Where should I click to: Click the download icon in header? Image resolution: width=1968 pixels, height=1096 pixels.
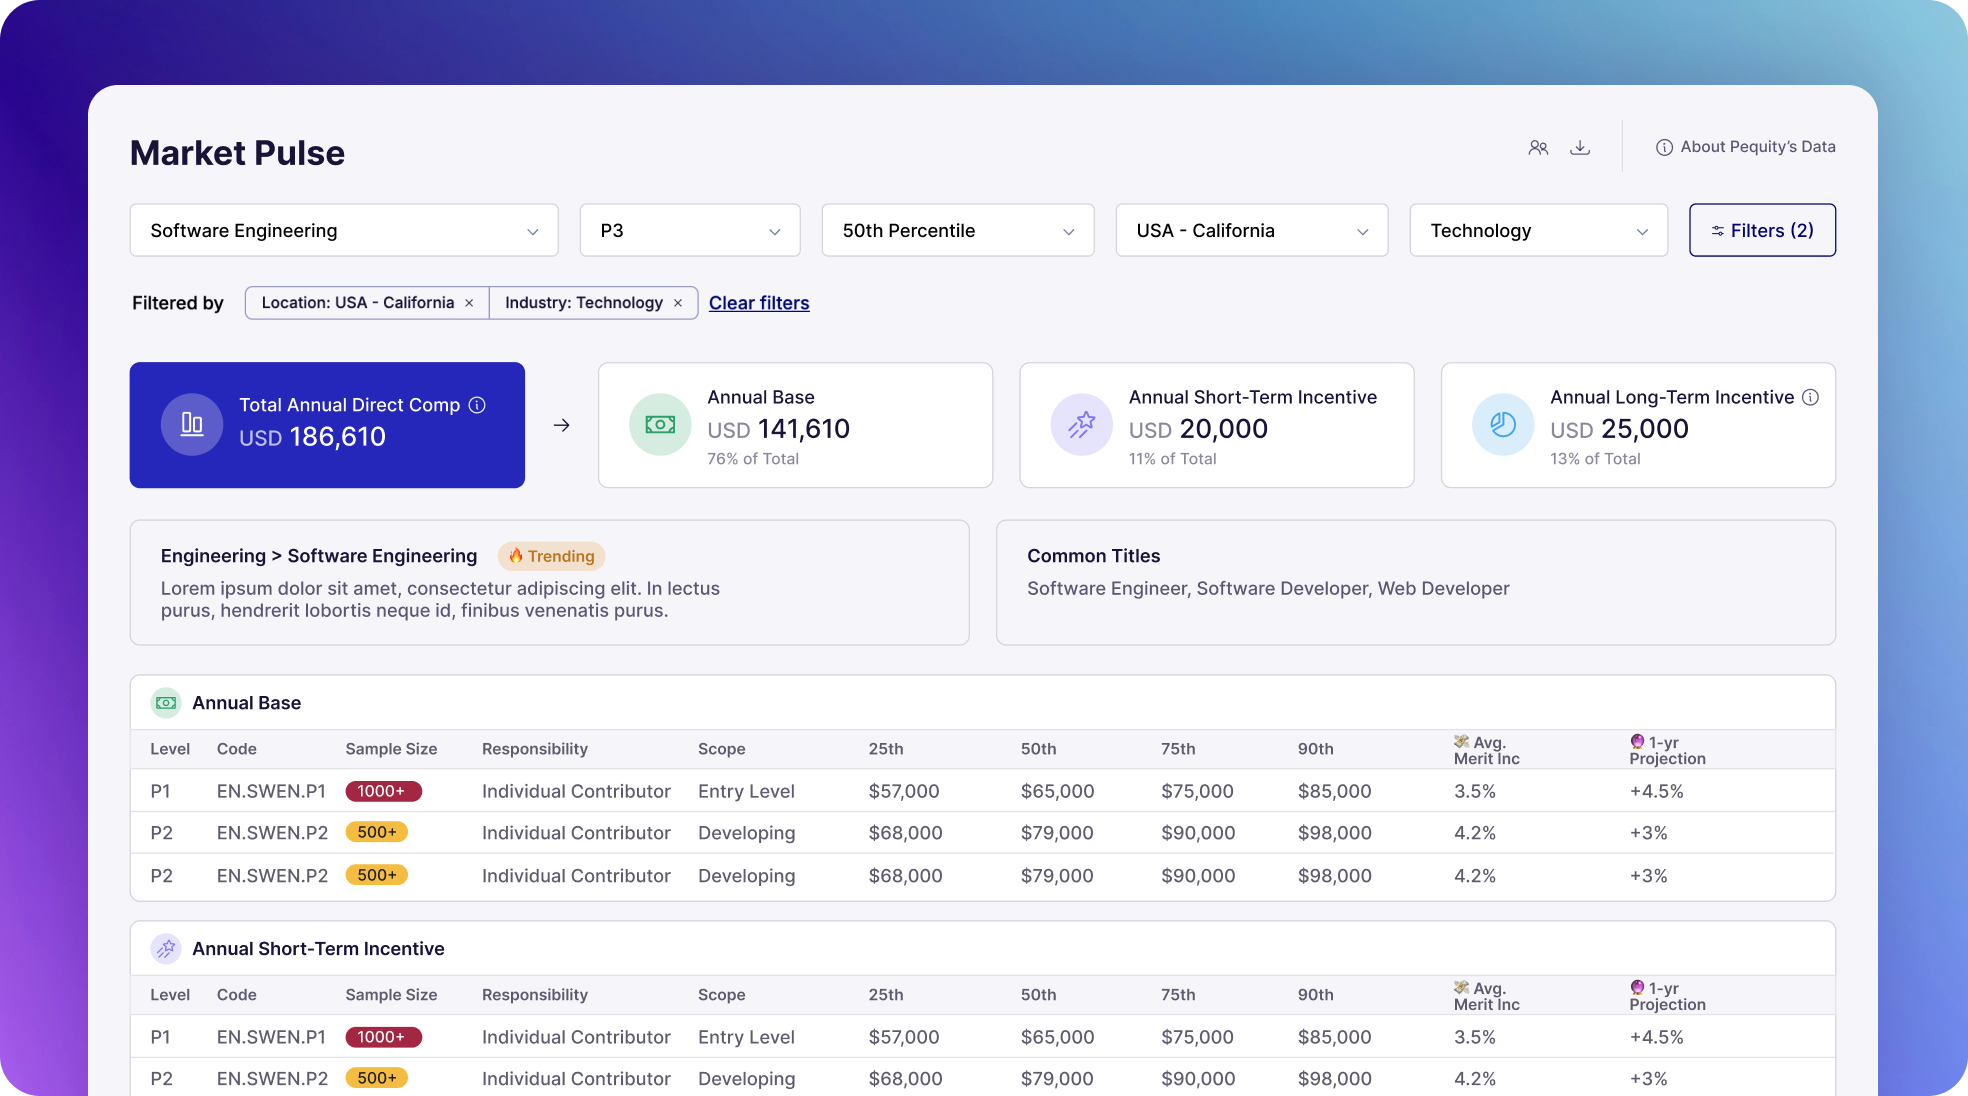point(1580,148)
